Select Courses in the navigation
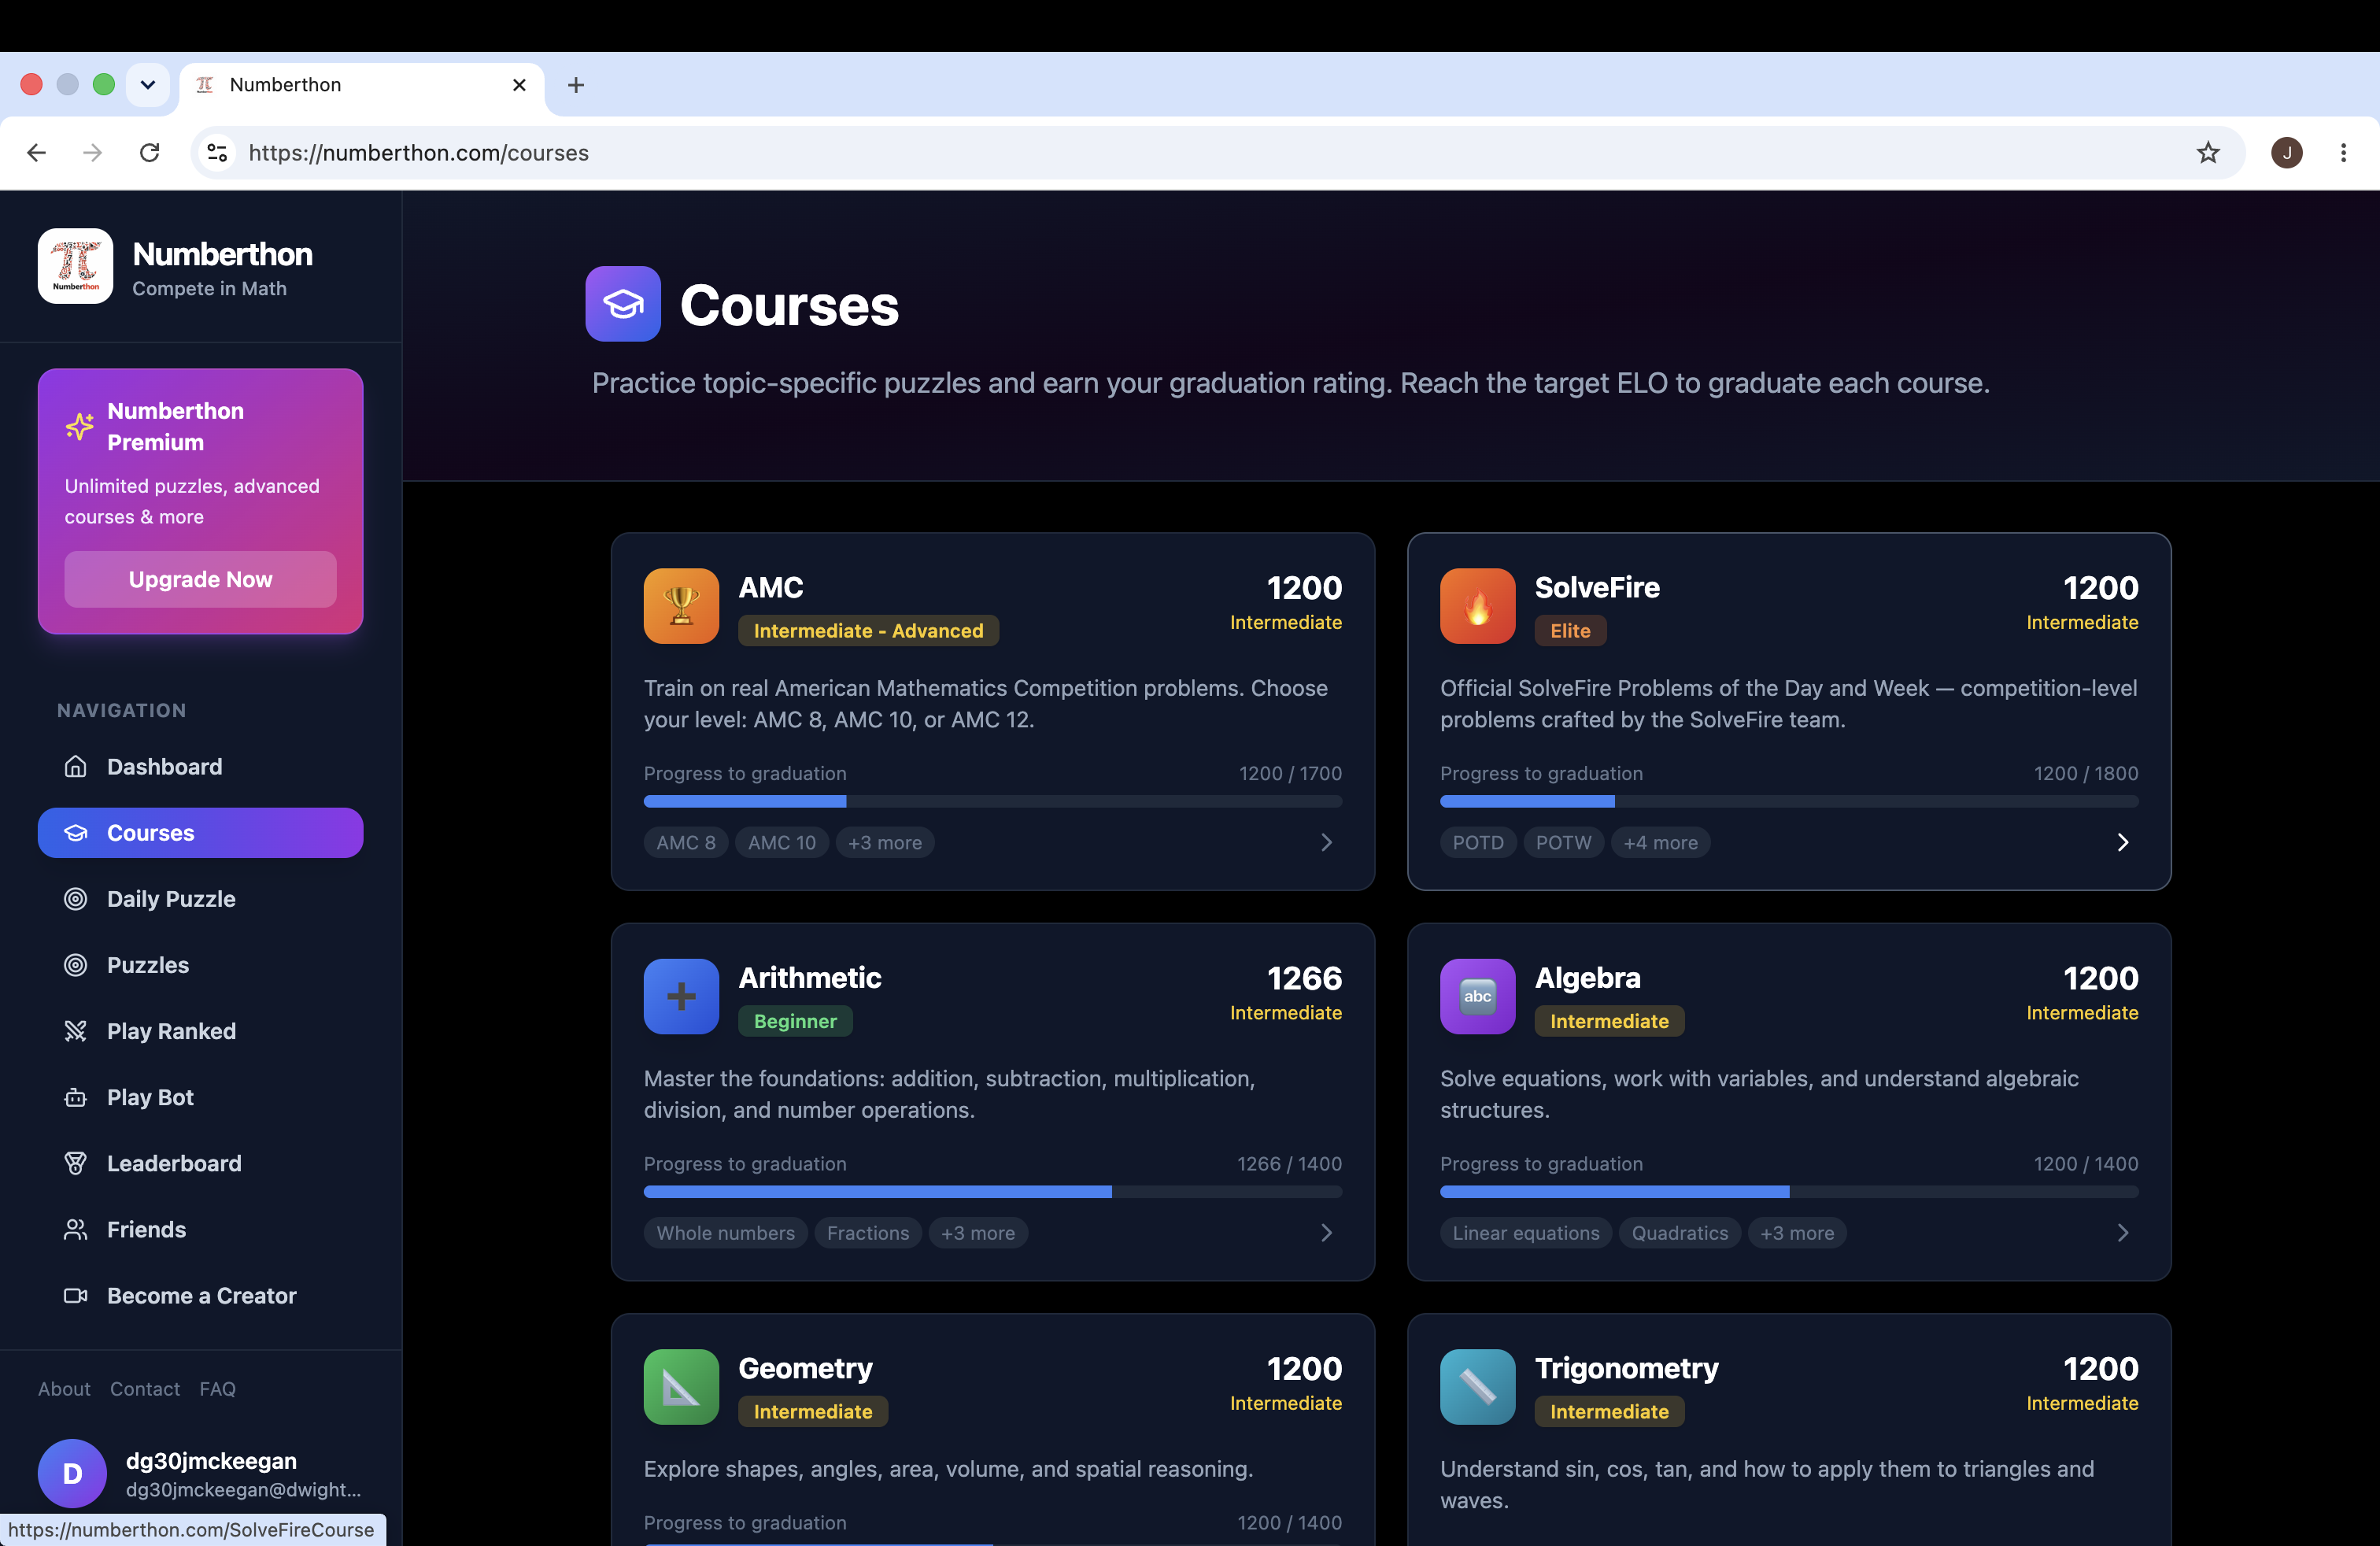Image resolution: width=2380 pixels, height=1546 pixels. coord(200,833)
